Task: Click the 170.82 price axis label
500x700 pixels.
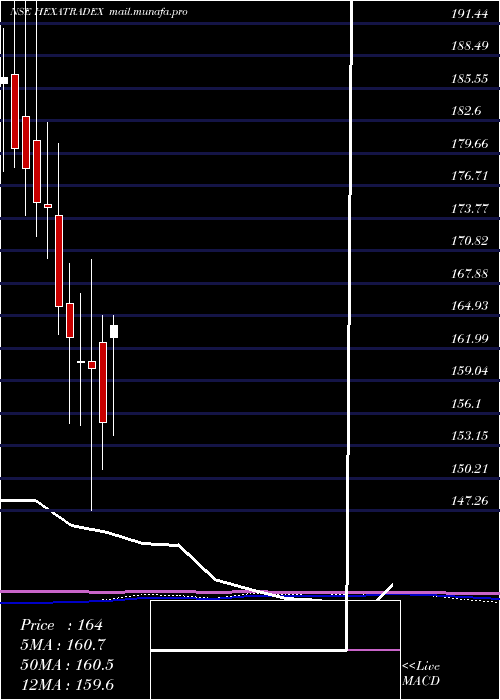Action: click(469, 241)
